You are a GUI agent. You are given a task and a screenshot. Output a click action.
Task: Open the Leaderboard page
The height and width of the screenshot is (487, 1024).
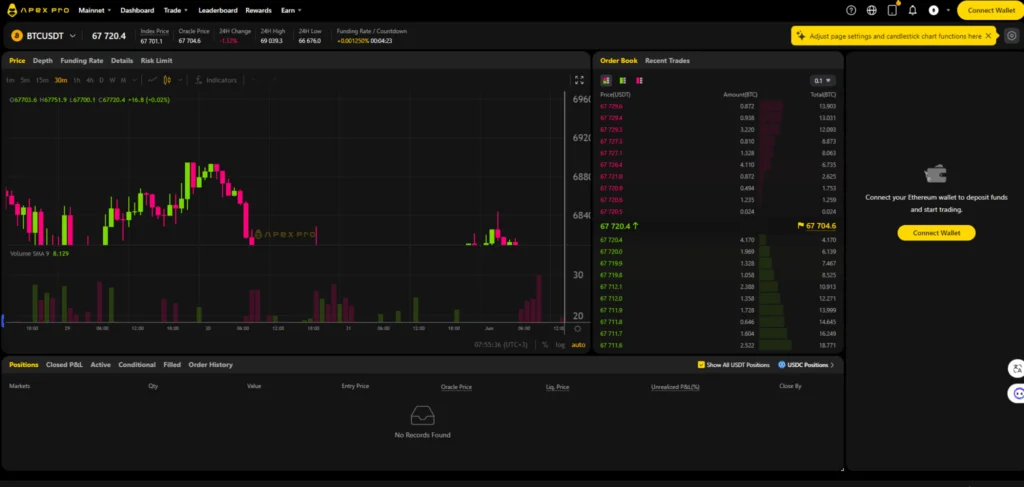217,10
